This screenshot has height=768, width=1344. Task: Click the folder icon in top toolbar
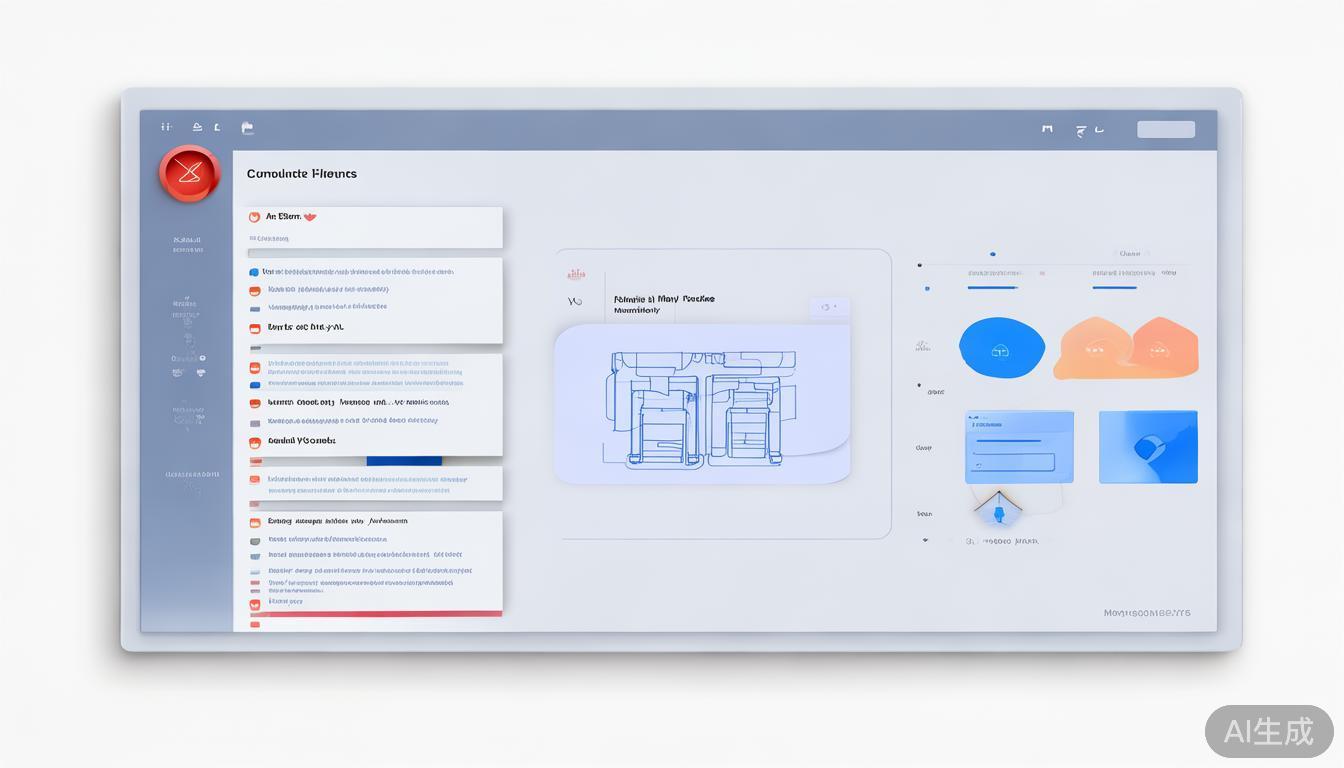247,128
